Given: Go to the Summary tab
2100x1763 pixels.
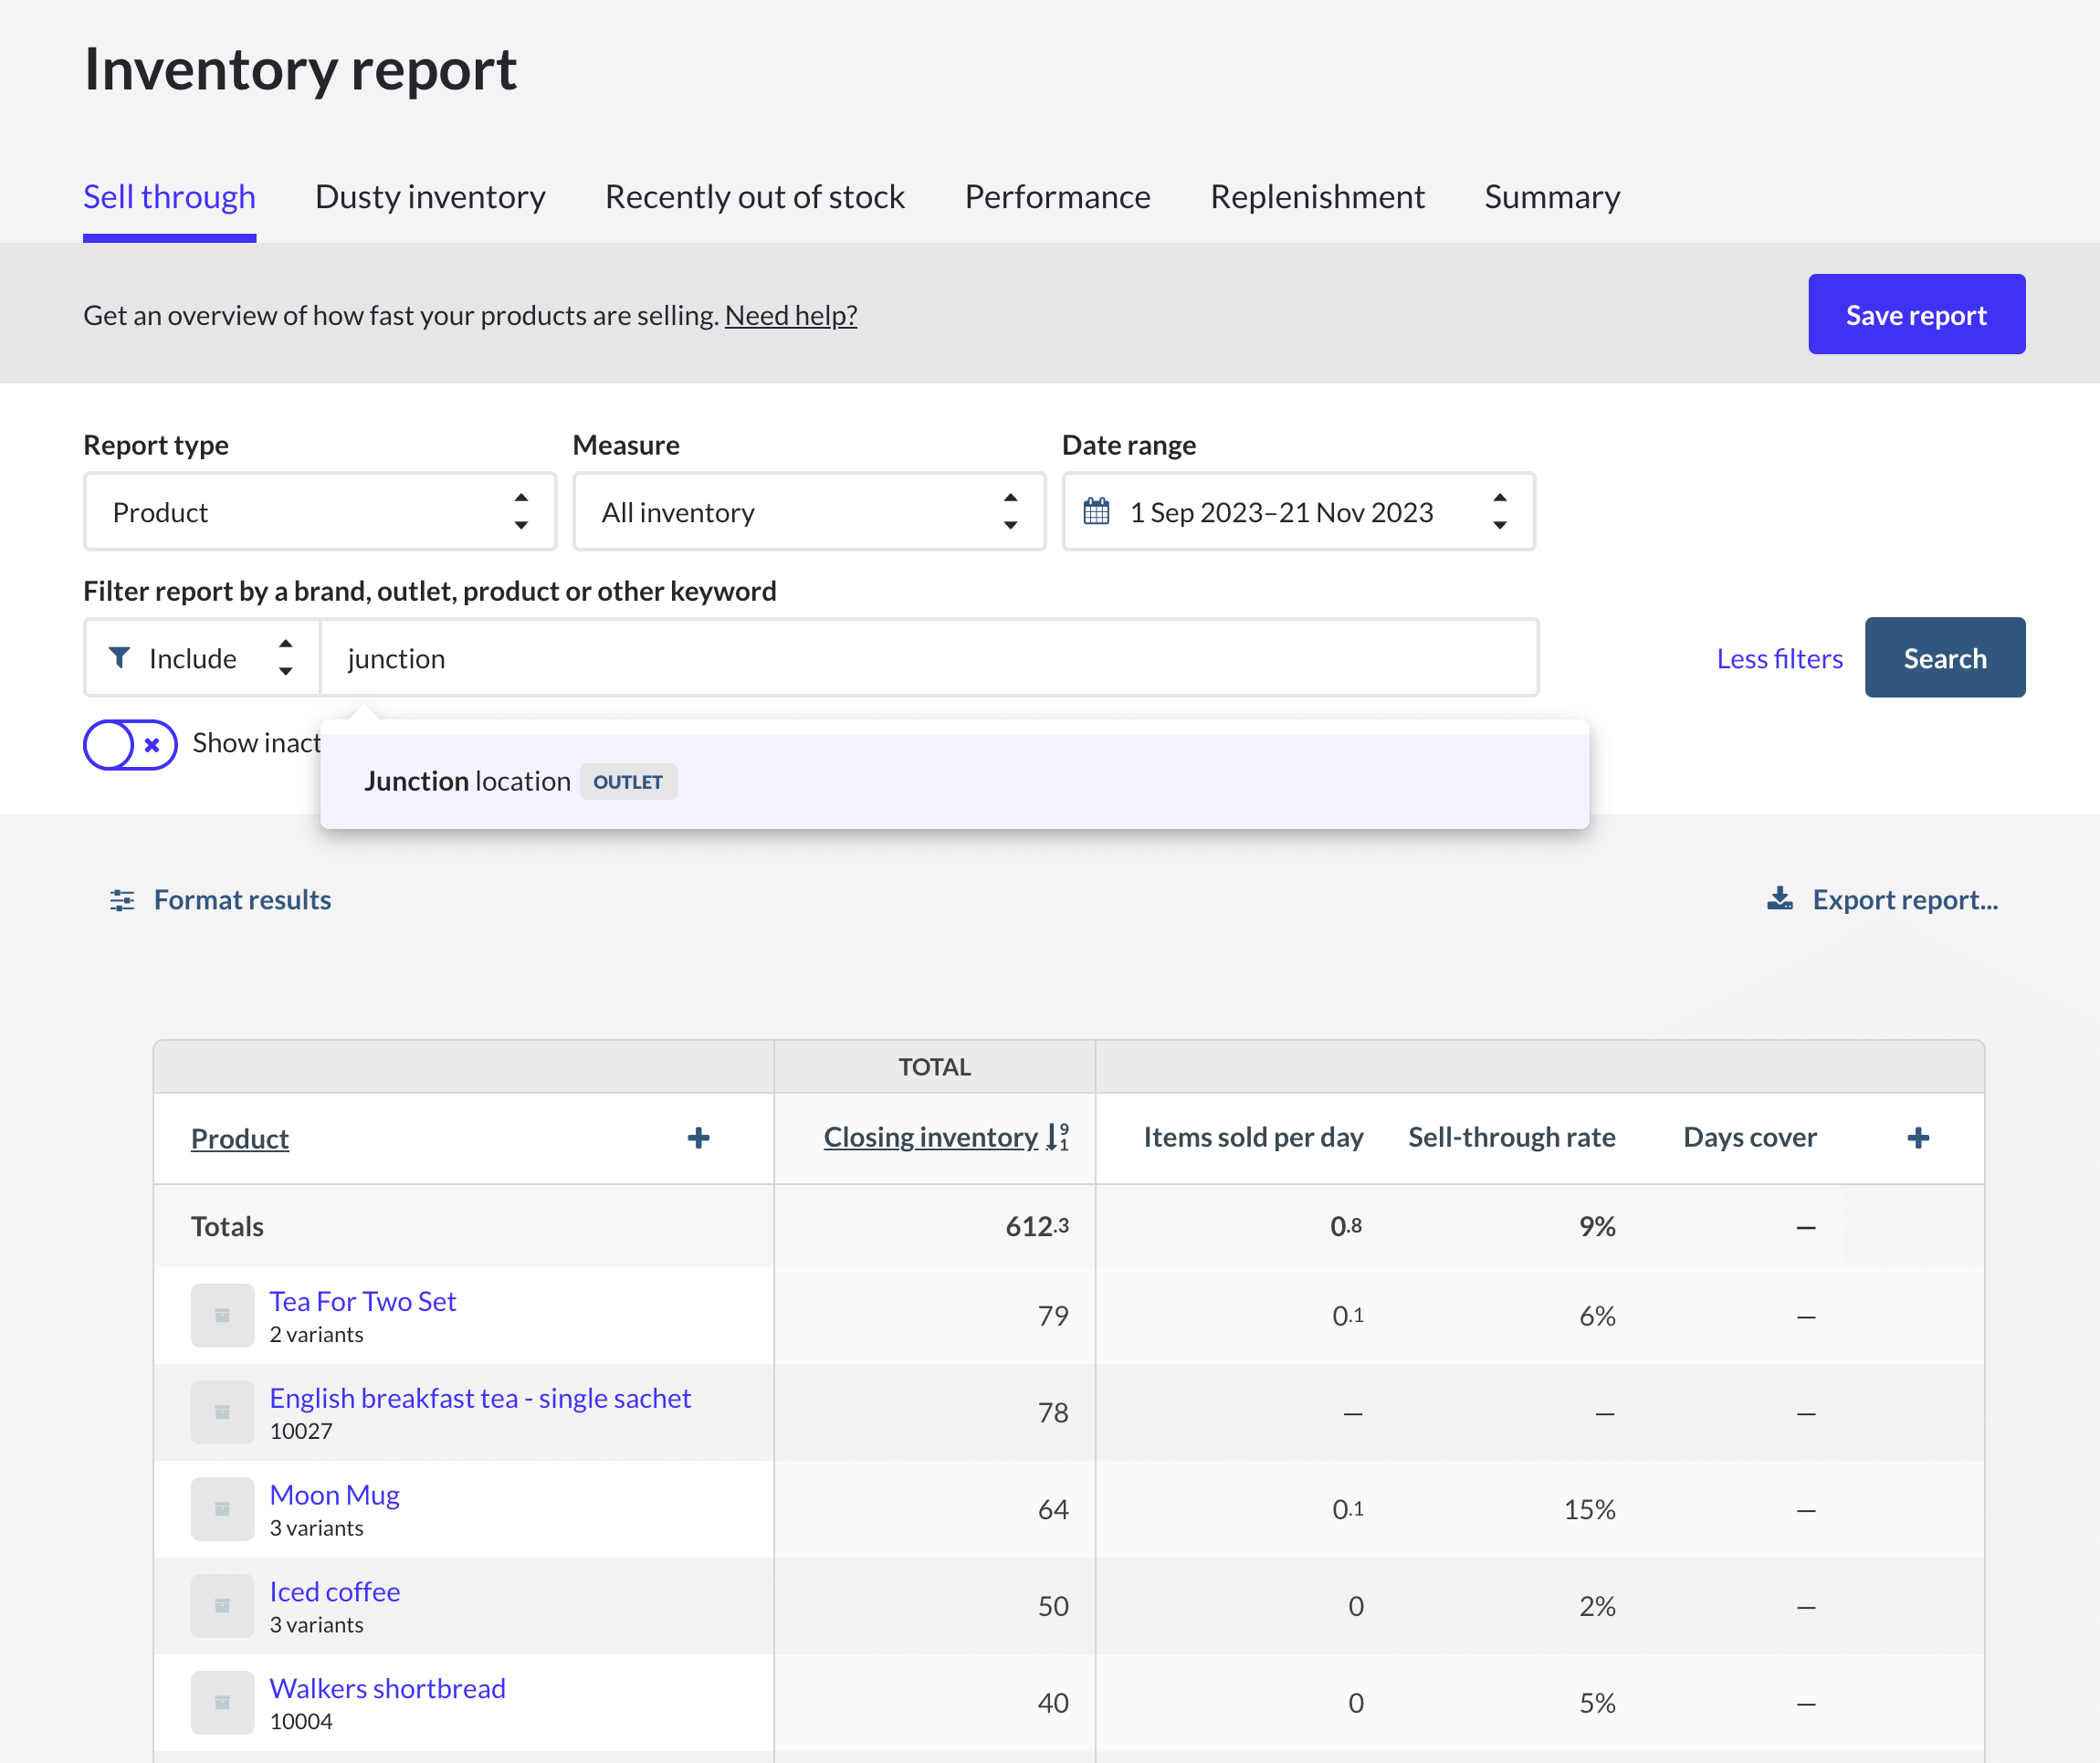Looking at the screenshot, I should point(1552,197).
